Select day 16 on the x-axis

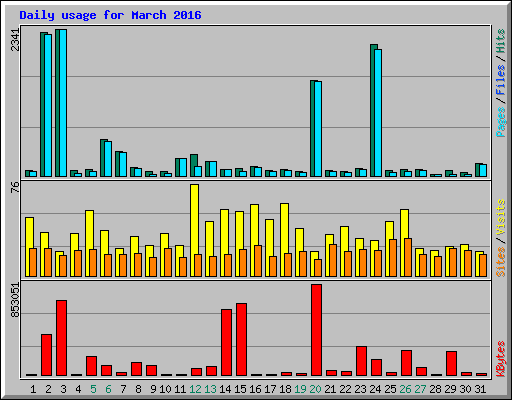click(255, 389)
